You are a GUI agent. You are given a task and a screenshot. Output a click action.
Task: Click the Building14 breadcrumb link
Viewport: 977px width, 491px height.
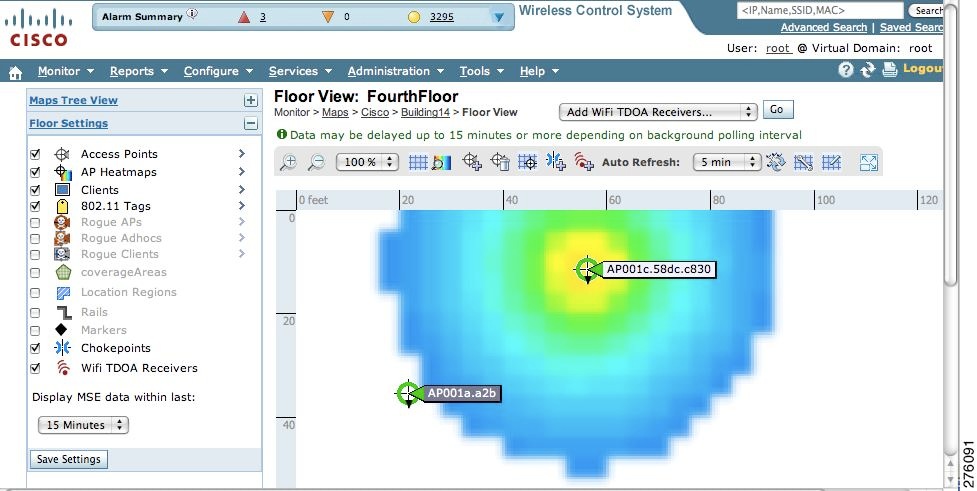pyautogui.click(x=425, y=112)
